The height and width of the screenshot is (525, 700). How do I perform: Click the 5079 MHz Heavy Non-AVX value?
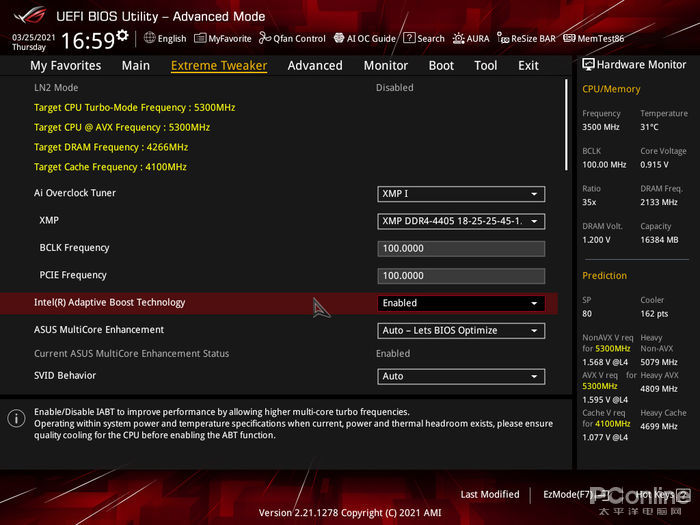pos(659,362)
